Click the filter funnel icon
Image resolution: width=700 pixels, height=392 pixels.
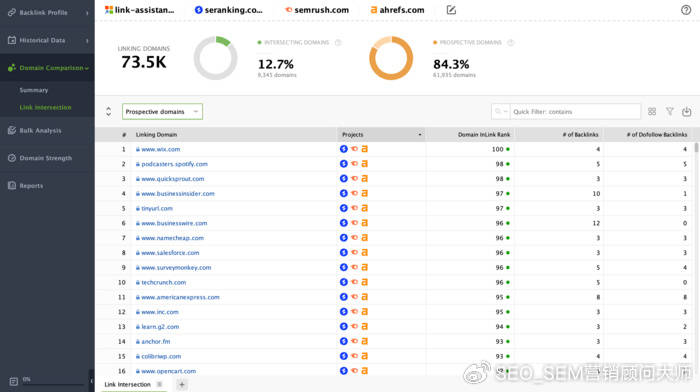point(670,112)
